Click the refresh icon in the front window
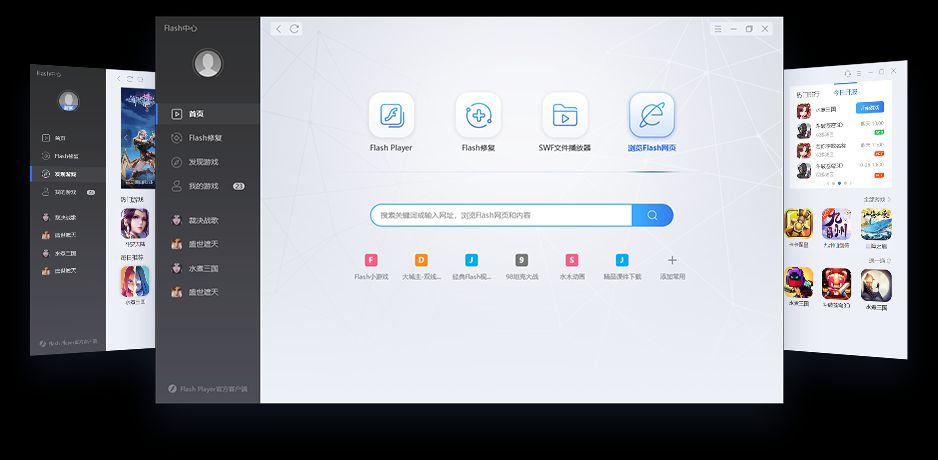 pyautogui.click(x=294, y=29)
